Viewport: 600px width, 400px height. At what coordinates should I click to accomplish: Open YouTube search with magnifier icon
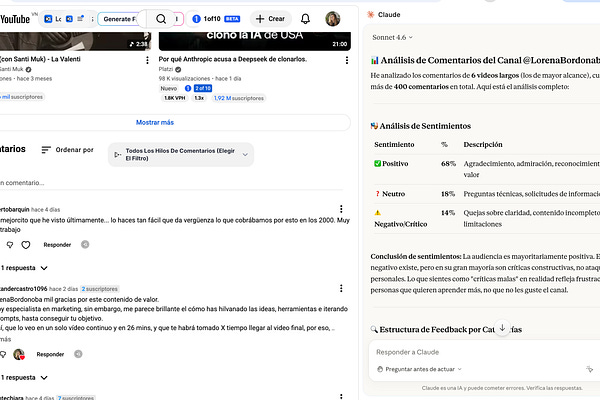[161, 19]
